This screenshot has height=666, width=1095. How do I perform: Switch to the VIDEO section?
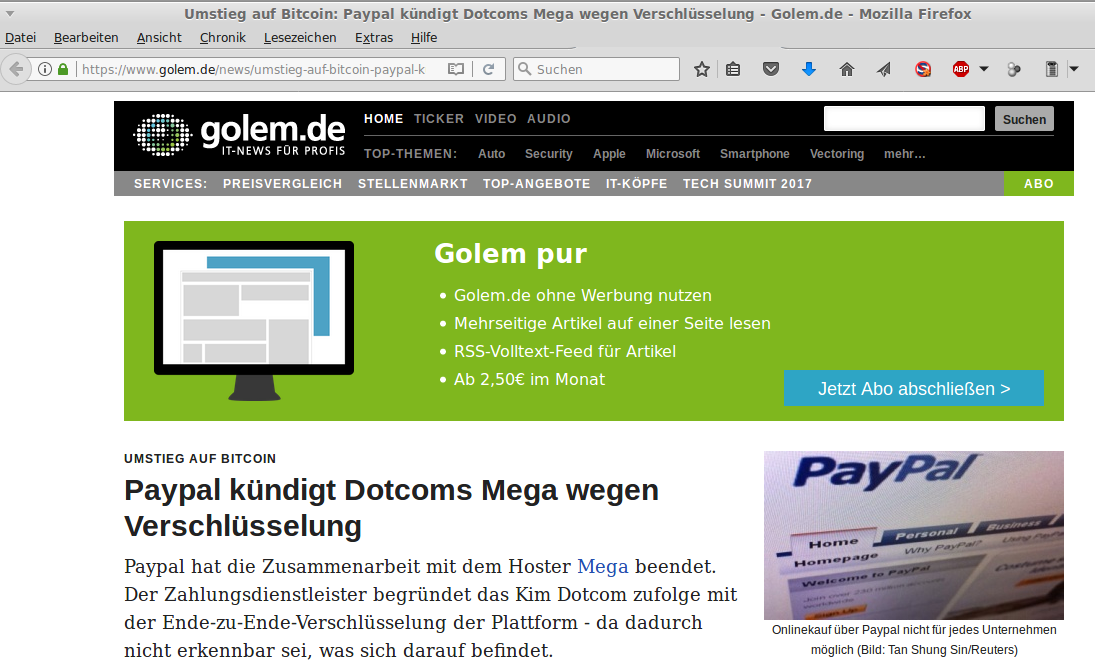point(496,119)
